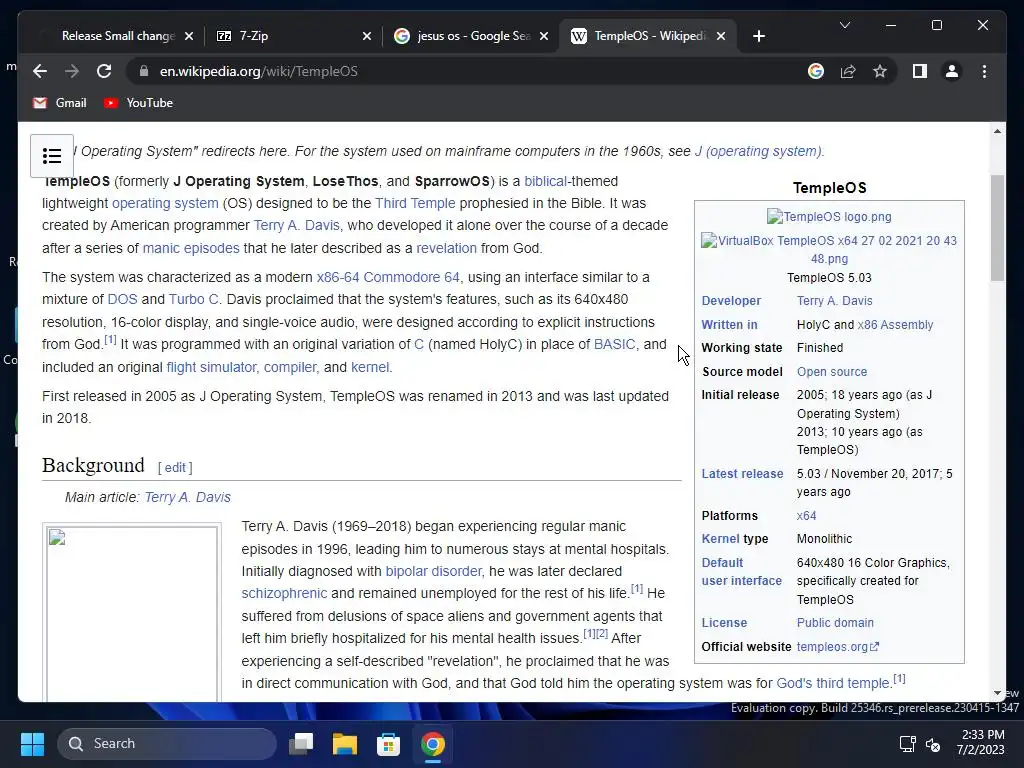Click the edit link beside Background
The height and width of the screenshot is (768, 1024).
coord(175,468)
